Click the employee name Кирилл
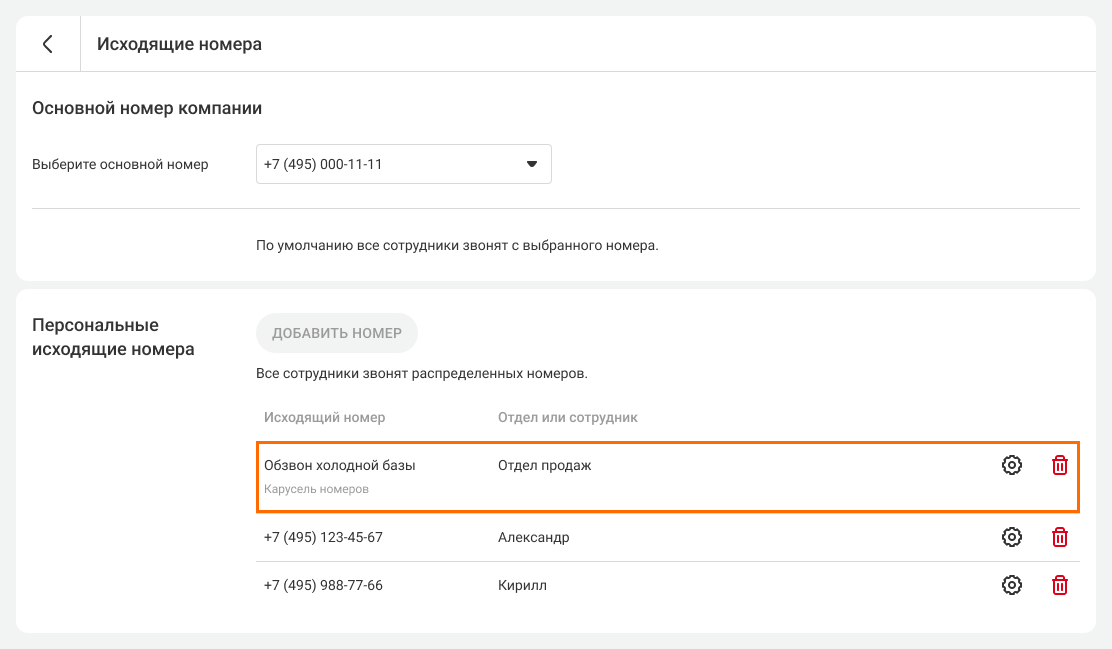 [522, 585]
